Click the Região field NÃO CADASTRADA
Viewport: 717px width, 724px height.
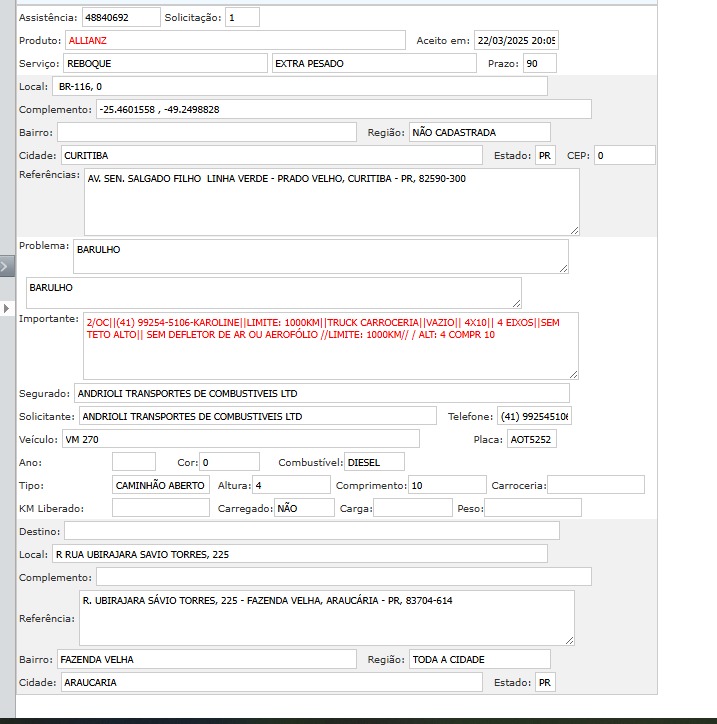point(479,132)
